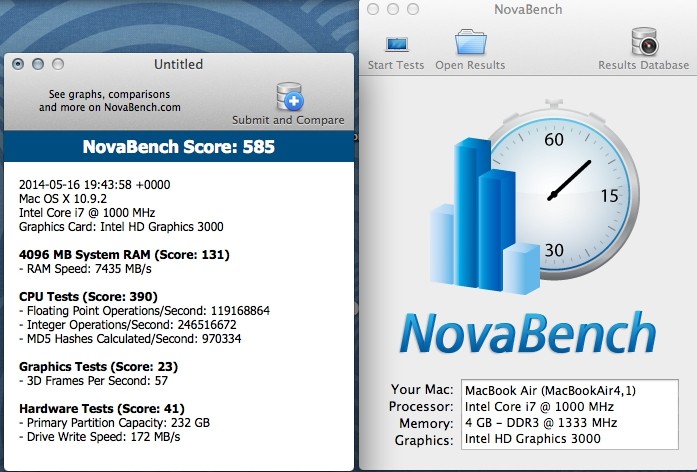
Task: Click the Start Tests laptop icon
Action: tap(396, 43)
